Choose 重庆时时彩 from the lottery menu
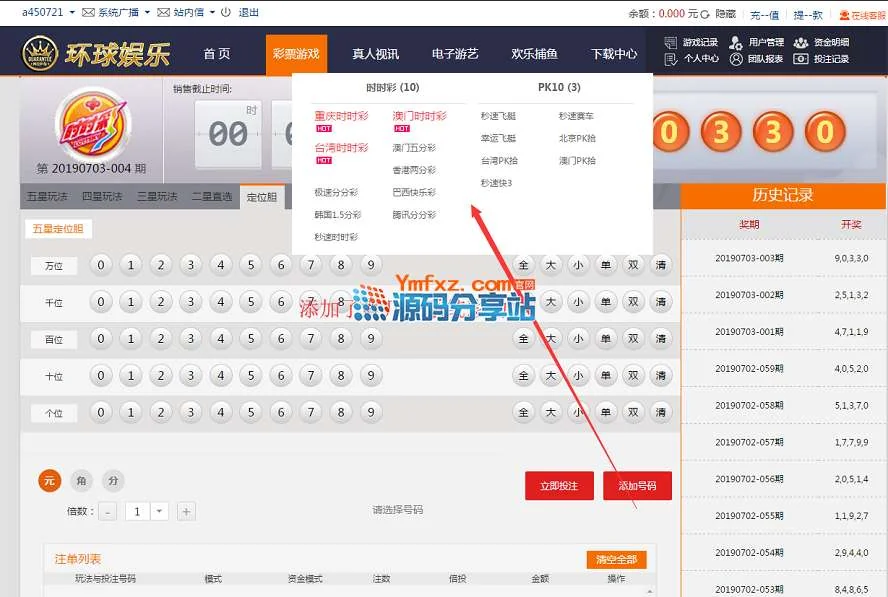The image size is (888, 597). (341, 117)
